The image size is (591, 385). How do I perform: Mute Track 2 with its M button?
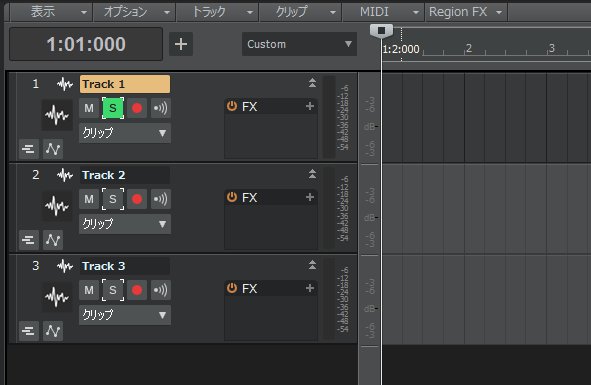click(x=89, y=199)
